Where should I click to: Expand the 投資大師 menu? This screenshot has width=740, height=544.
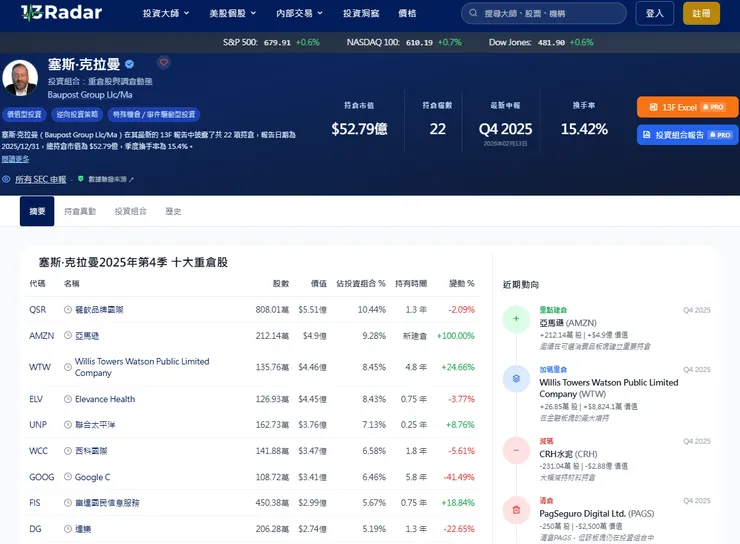pos(166,13)
